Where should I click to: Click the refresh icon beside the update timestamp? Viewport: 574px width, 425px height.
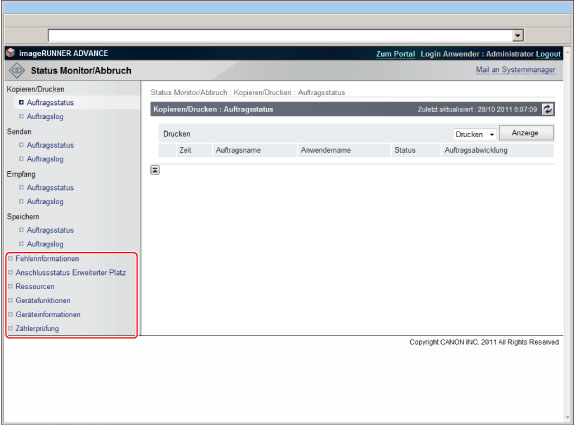click(548, 109)
